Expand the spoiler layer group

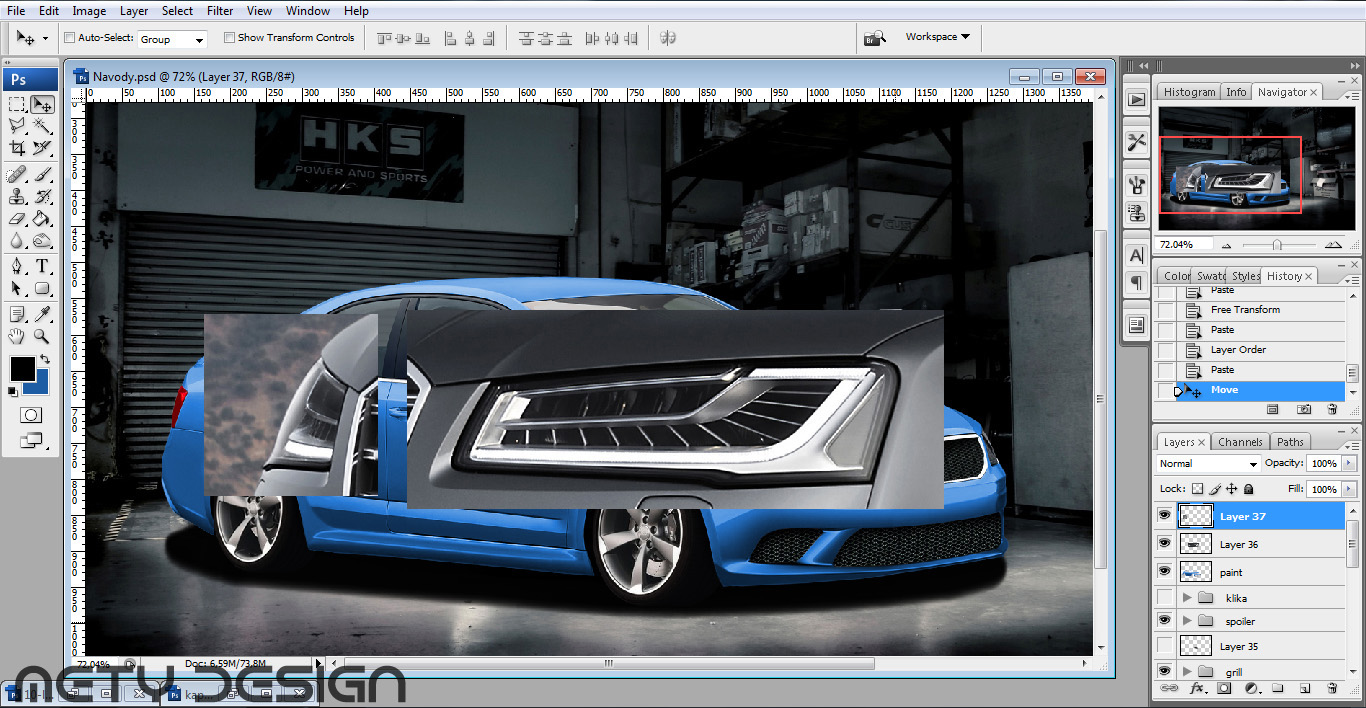point(1187,621)
